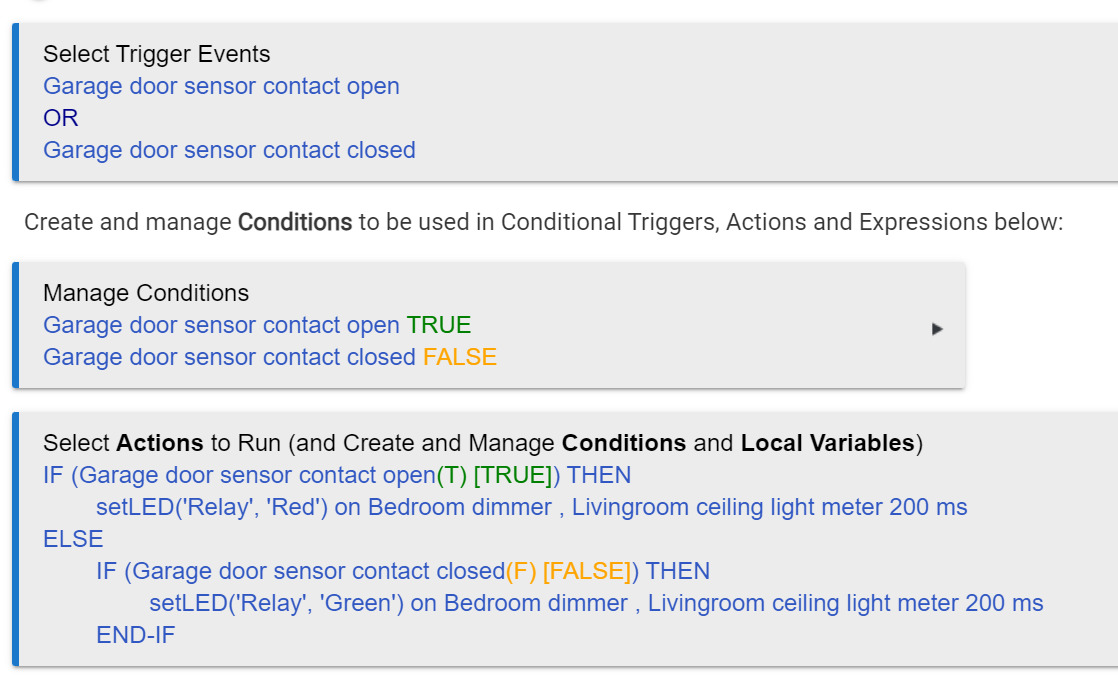Click the [FALSE] bracket in the nested IF
1118x681 pixels.
pyautogui.click(x=587, y=571)
